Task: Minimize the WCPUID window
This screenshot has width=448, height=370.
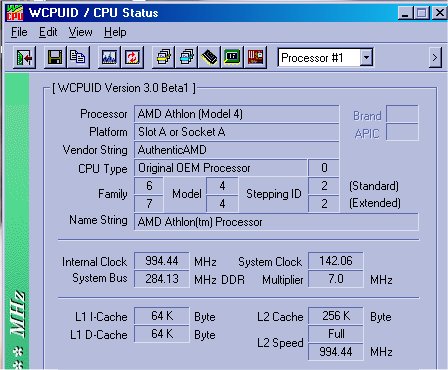Action: (406, 13)
